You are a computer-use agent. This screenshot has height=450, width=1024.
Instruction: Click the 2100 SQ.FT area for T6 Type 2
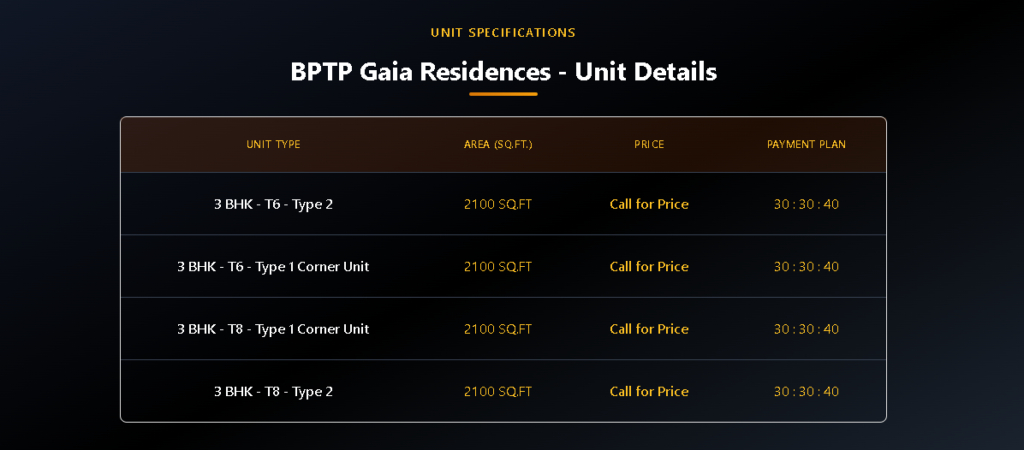pyautogui.click(x=498, y=204)
